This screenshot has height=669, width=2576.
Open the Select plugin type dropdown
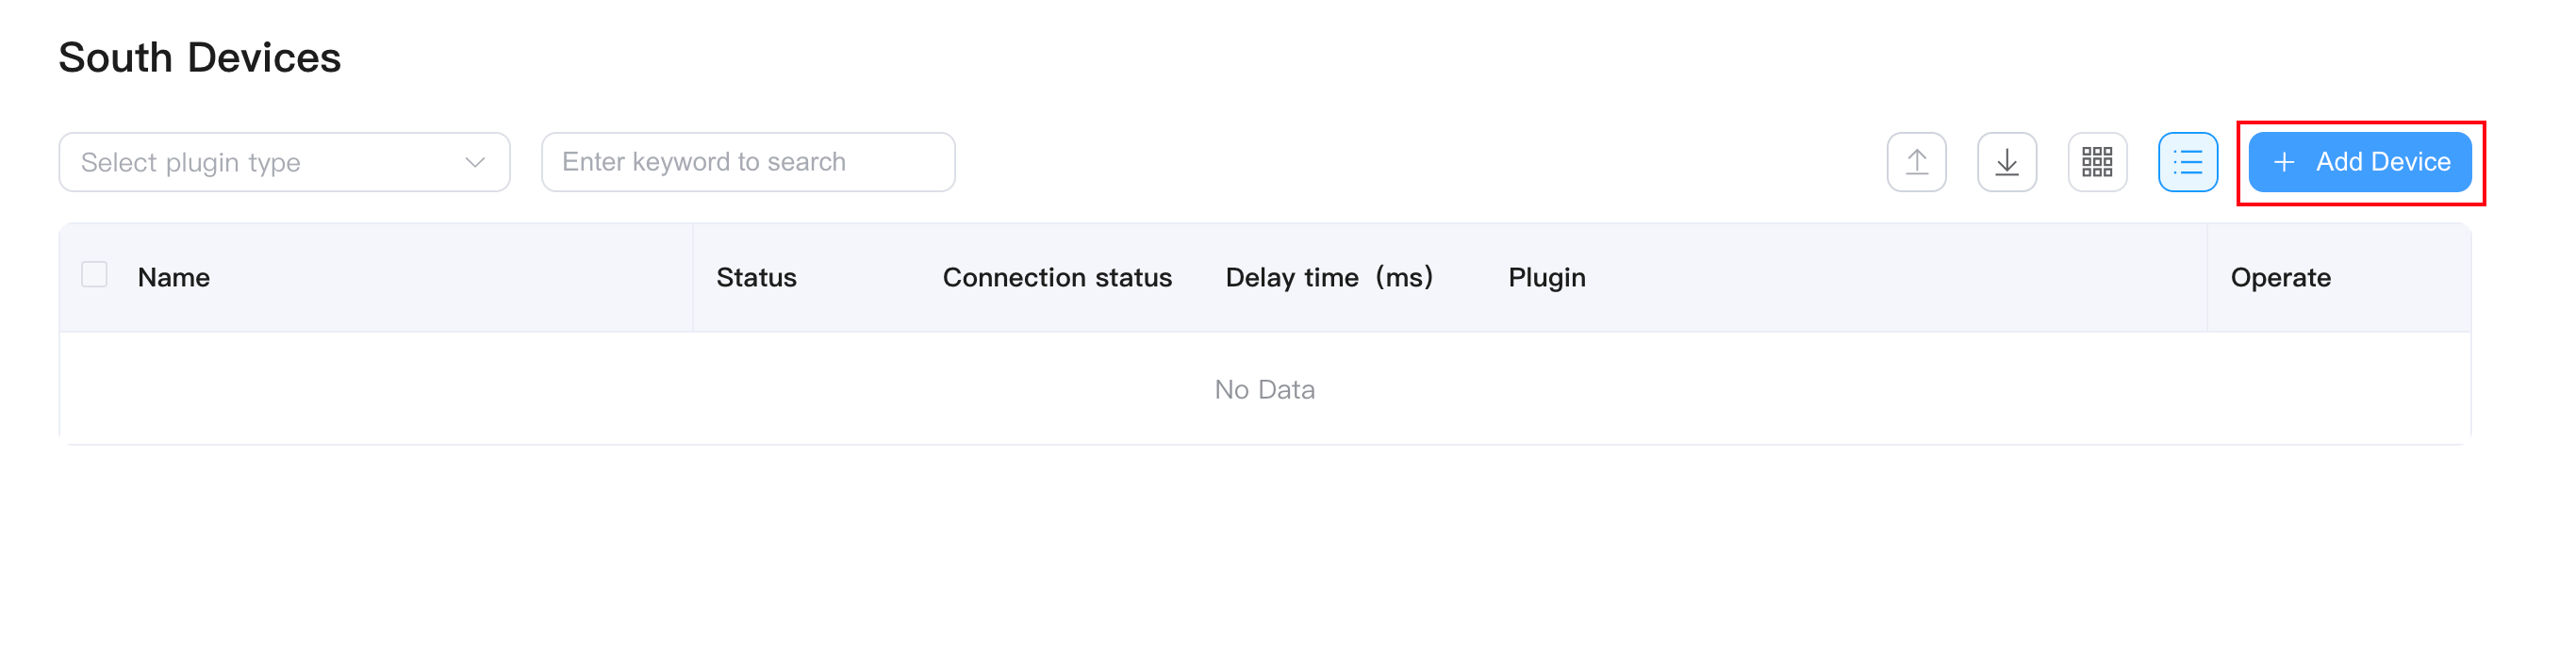[x=284, y=162]
